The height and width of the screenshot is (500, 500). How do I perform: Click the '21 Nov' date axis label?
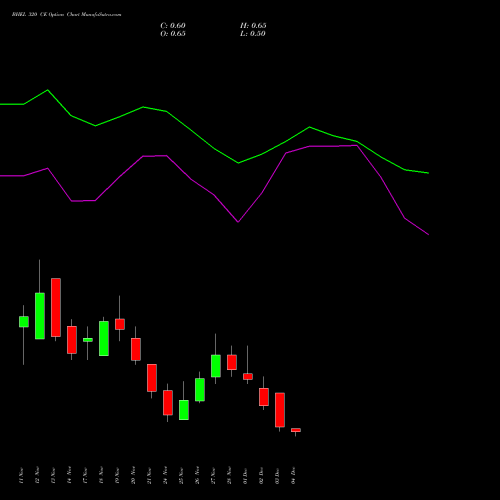click(149, 476)
